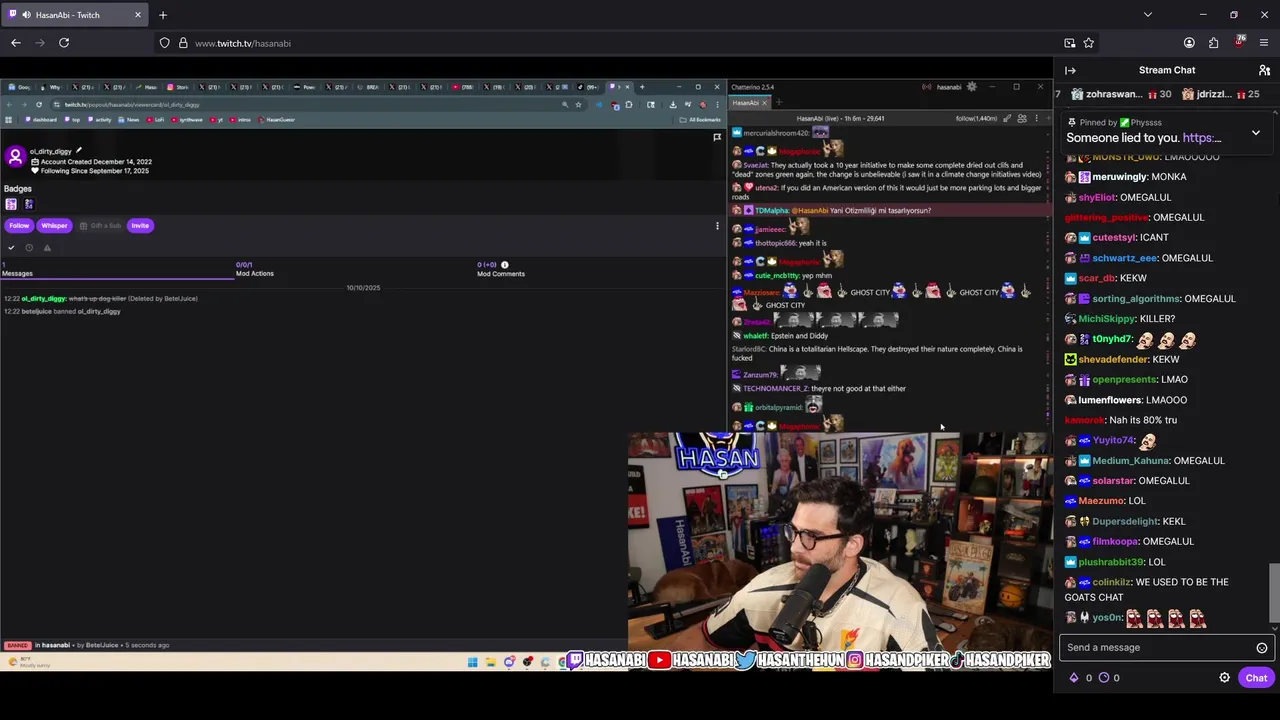
Task: Bookmark this page with star icon
Action: point(1089,43)
